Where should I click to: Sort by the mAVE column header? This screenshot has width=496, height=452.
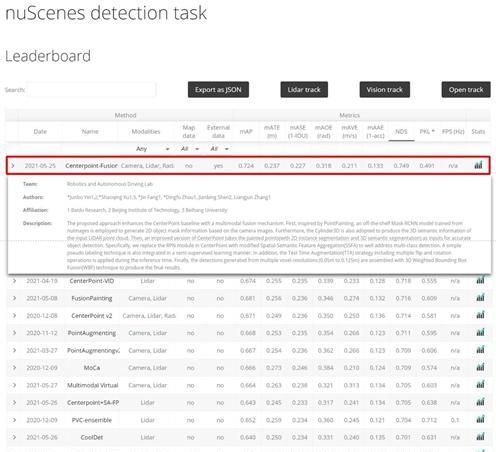(349, 132)
